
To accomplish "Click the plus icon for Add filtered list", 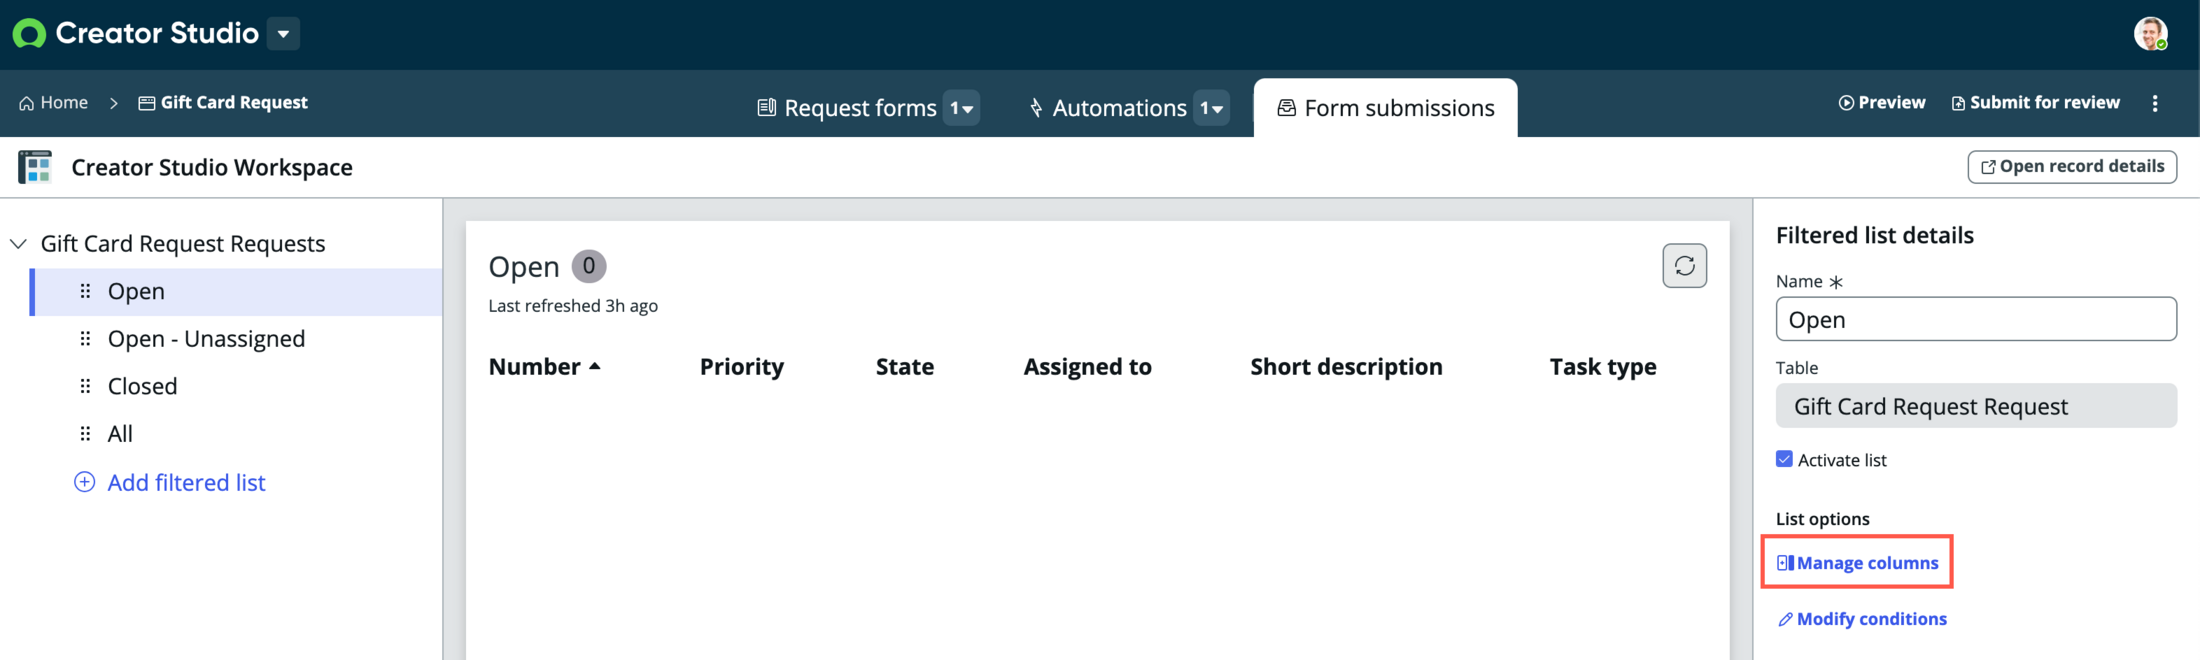I will coord(85,482).
